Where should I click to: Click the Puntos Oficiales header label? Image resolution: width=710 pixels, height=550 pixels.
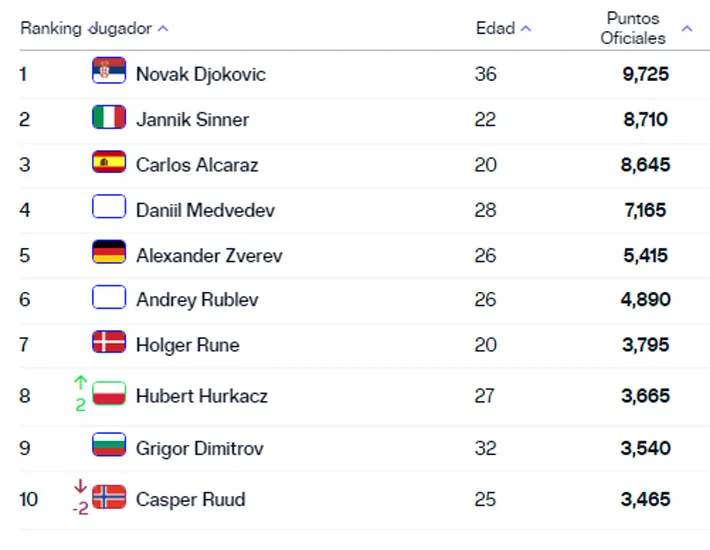pos(633,28)
